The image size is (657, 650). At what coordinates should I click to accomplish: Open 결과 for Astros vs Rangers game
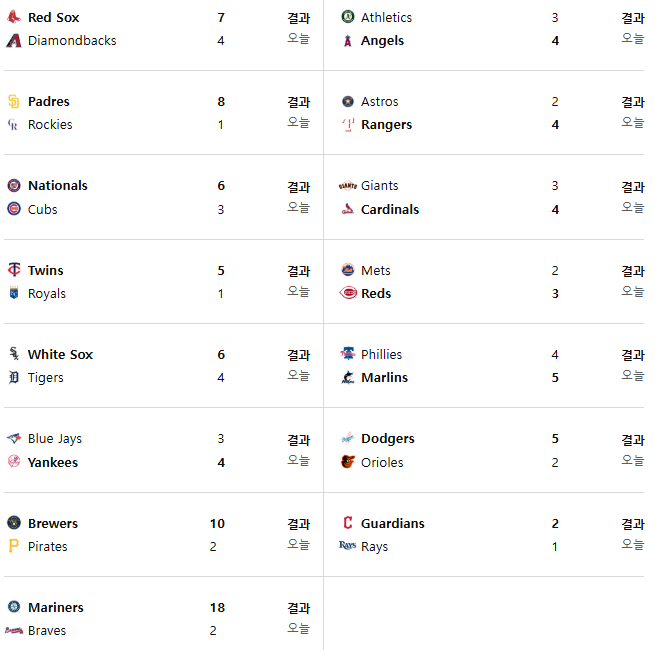(632, 102)
